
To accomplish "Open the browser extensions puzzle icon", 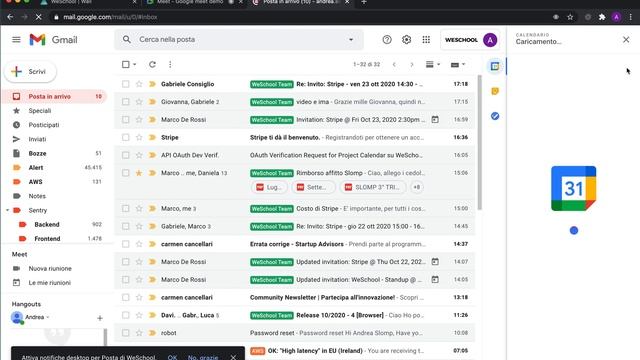I will tap(602, 17).
